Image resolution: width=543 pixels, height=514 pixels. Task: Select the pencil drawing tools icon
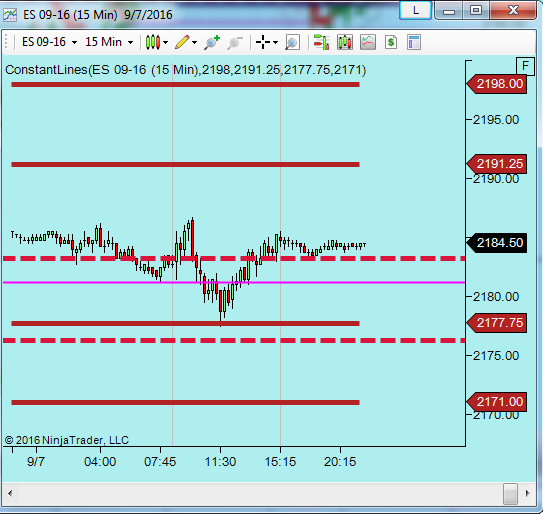click(x=183, y=42)
